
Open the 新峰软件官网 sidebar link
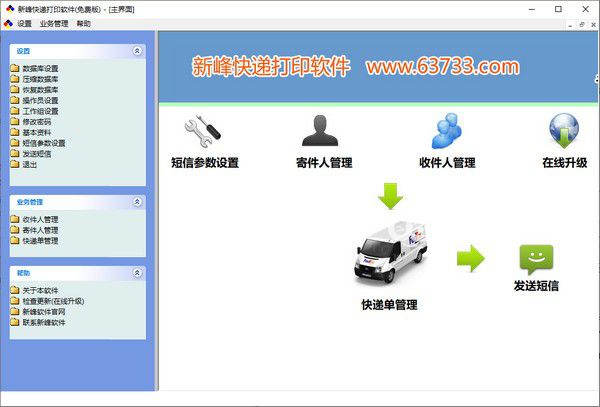[x=44, y=312]
